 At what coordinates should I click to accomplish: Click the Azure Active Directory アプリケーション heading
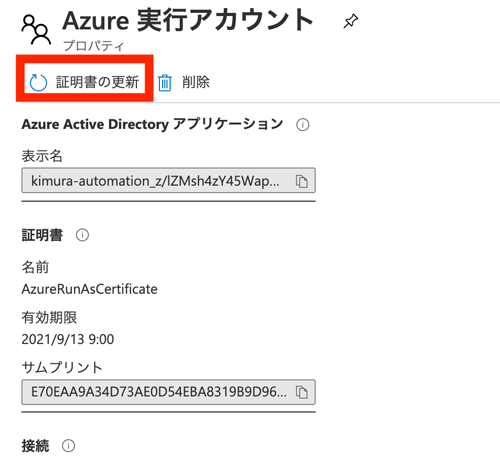(152, 124)
